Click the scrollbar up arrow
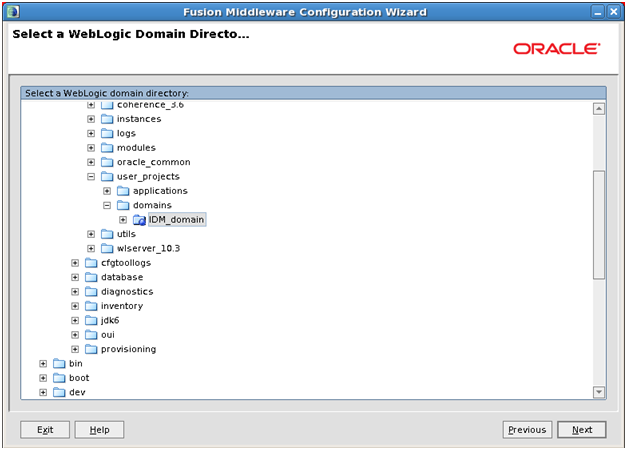Viewport: 627px width, 450px height. click(599, 109)
